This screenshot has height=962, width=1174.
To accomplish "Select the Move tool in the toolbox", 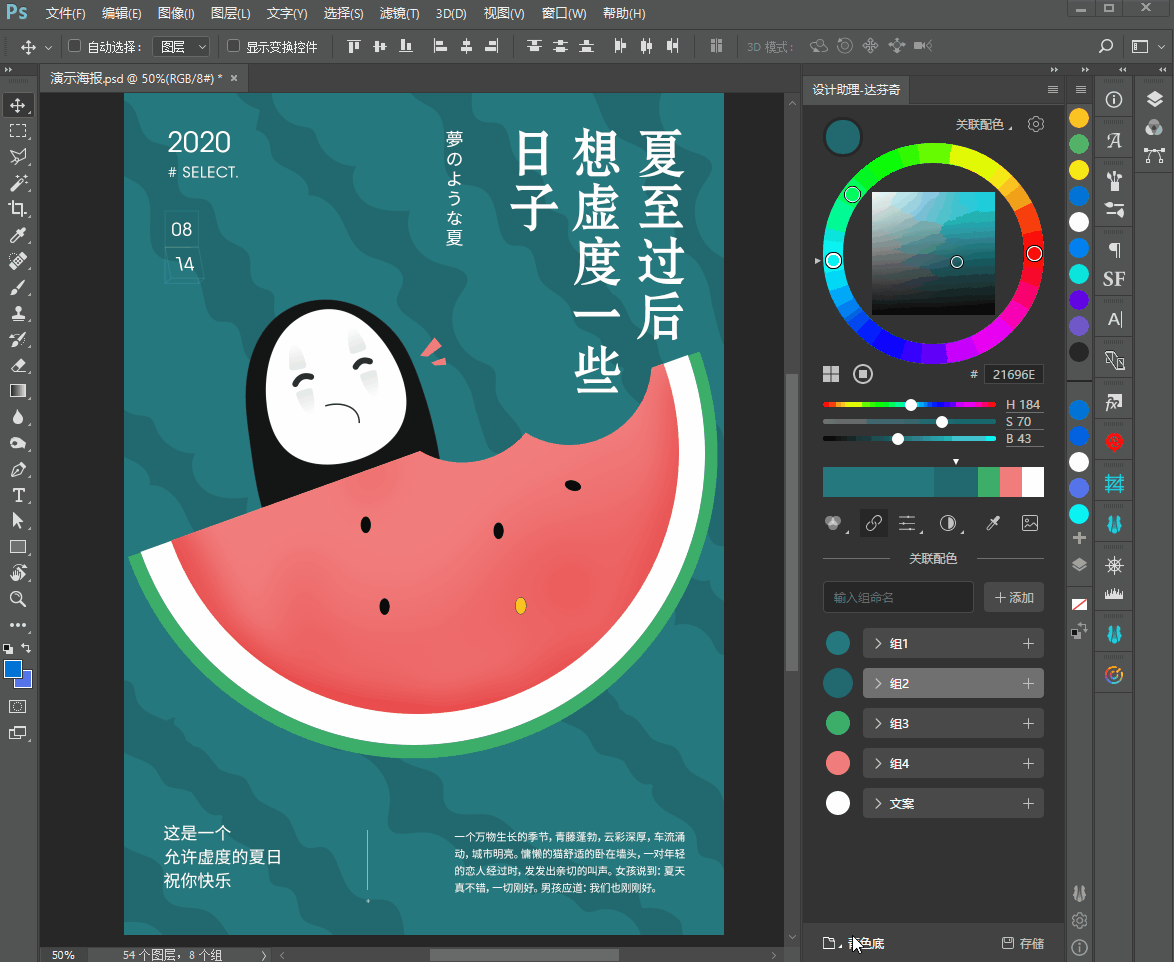I will (18, 105).
